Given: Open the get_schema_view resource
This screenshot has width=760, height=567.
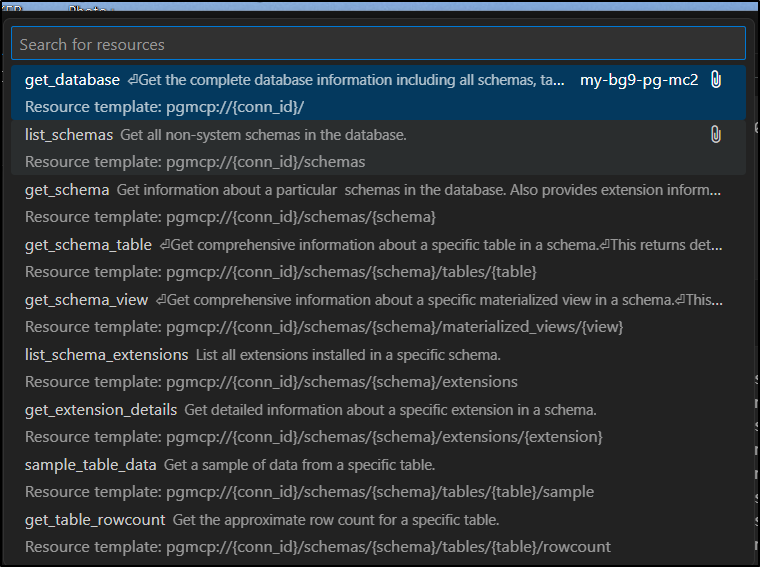Looking at the screenshot, I should tap(86, 300).
